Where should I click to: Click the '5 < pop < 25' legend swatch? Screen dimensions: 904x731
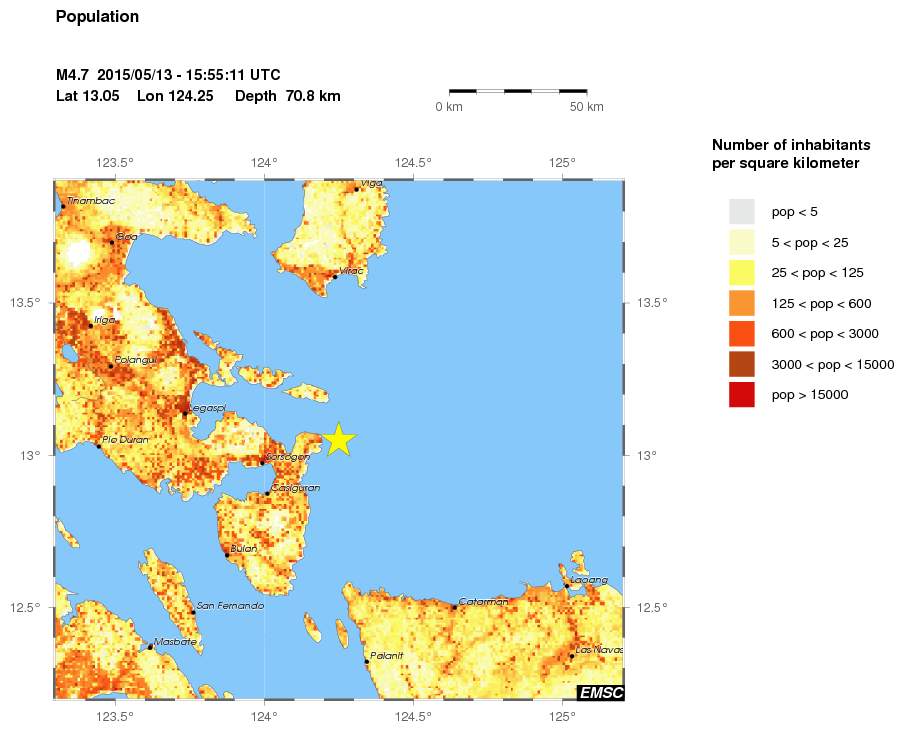tap(741, 242)
